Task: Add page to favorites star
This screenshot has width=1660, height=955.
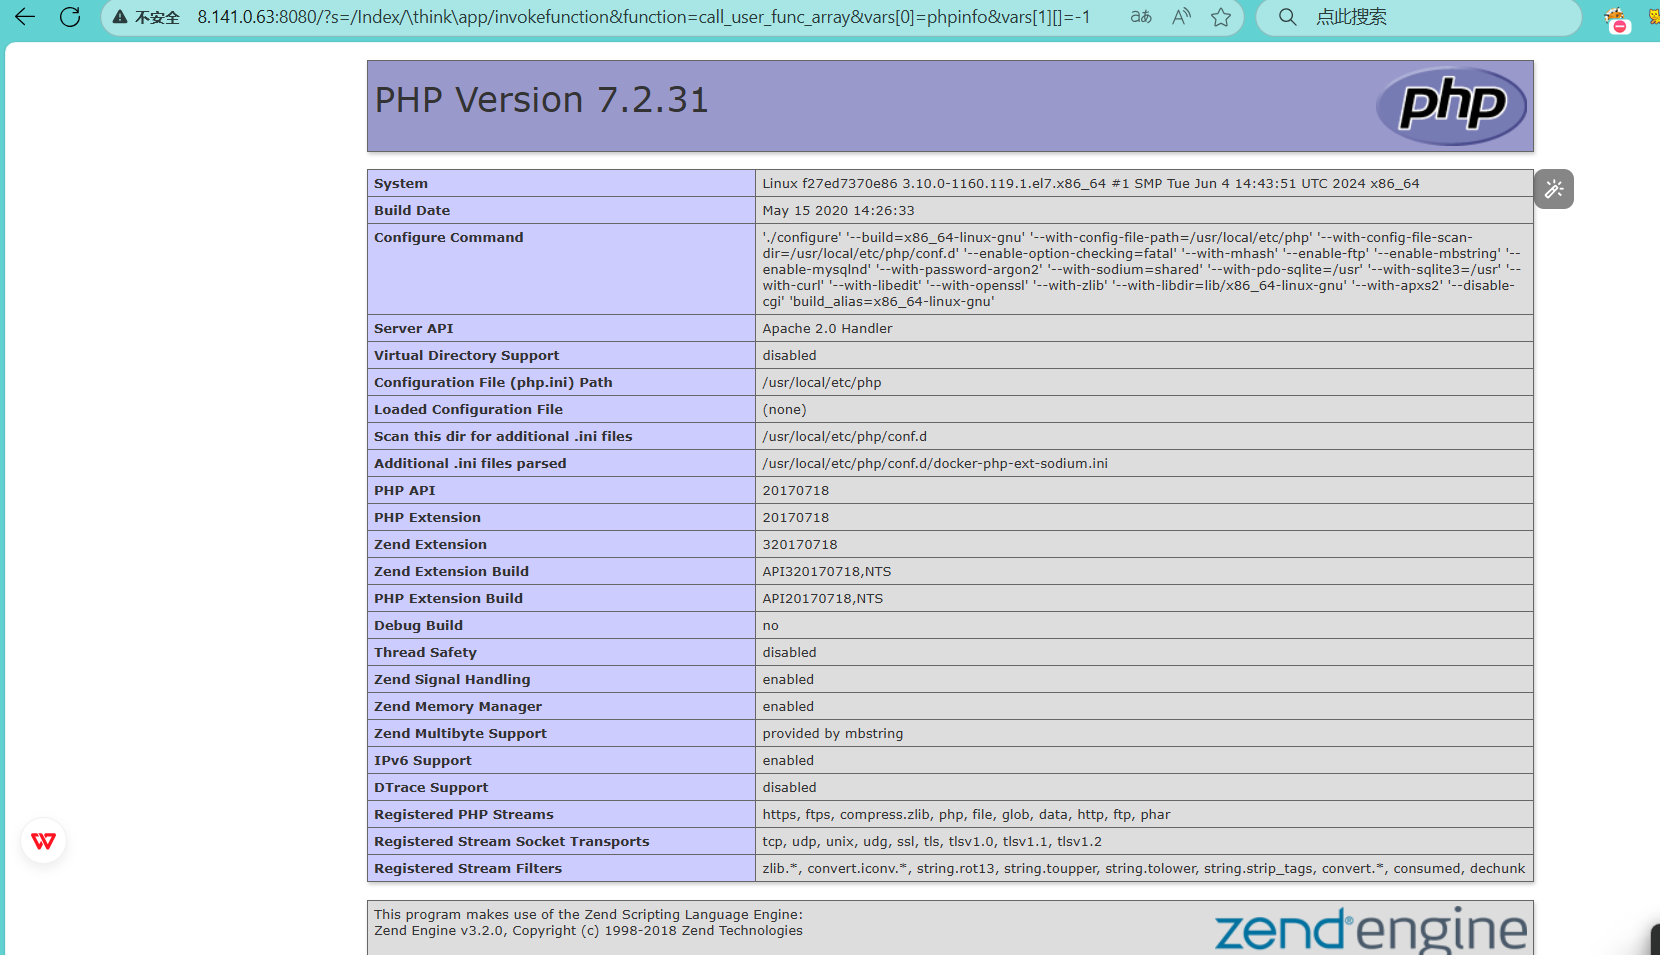Action: pyautogui.click(x=1221, y=17)
